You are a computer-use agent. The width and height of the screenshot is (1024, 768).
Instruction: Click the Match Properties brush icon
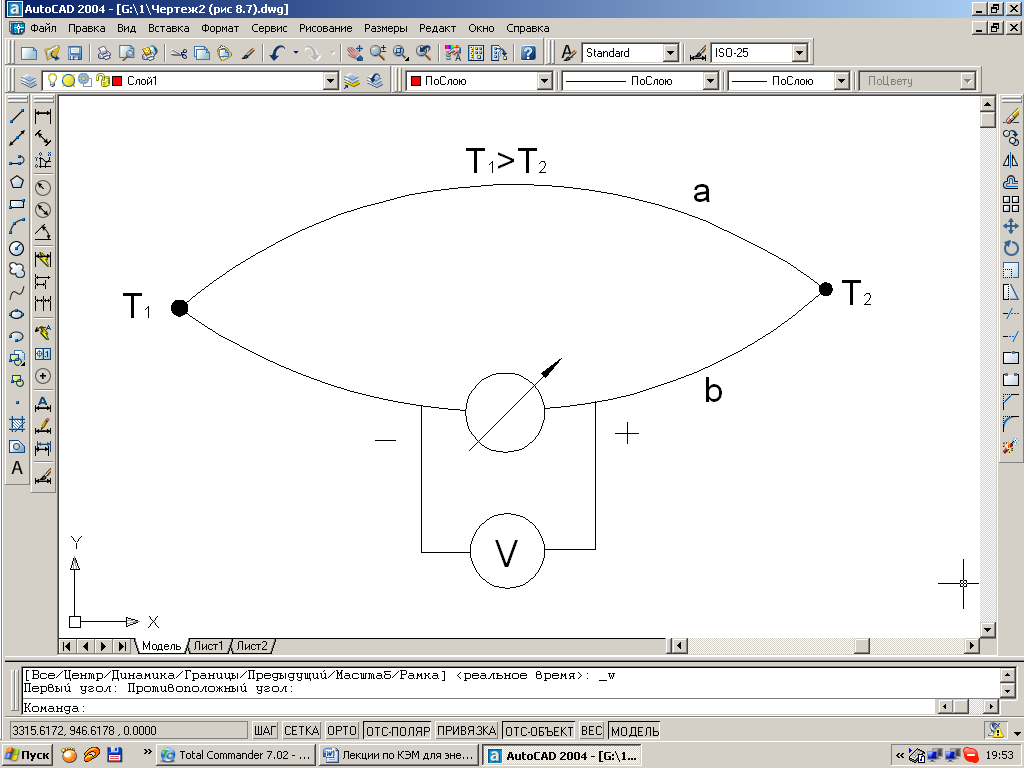click(248, 53)
